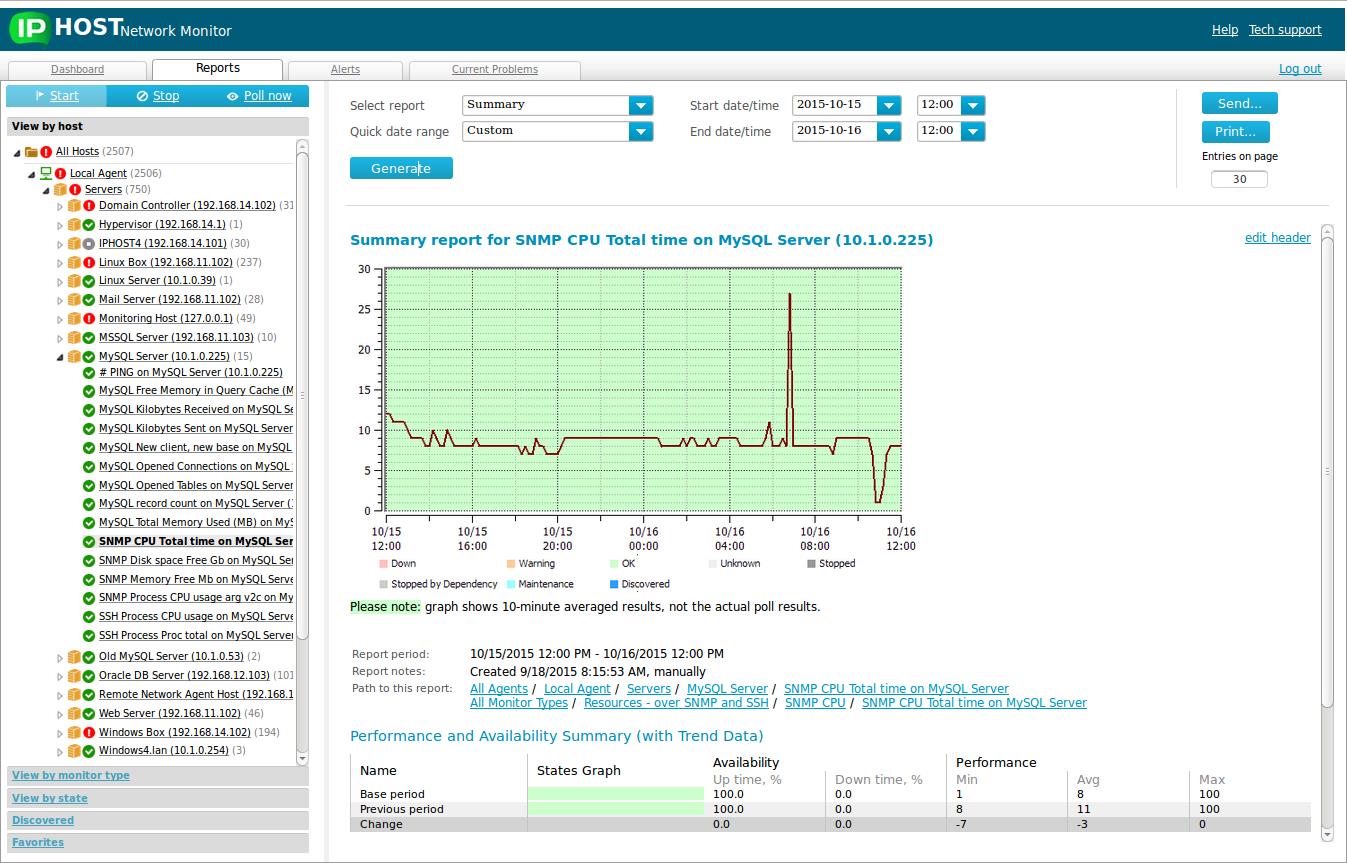The height and width of the screenshot is (863, 1347).
Task: Open the Select report dropdown
Action: pos(640,106)
